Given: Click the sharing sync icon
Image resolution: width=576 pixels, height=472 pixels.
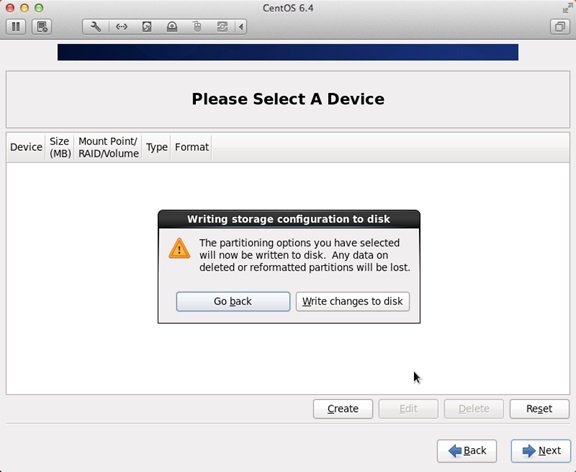Looking at the screenshot, I should pos(222,27).
